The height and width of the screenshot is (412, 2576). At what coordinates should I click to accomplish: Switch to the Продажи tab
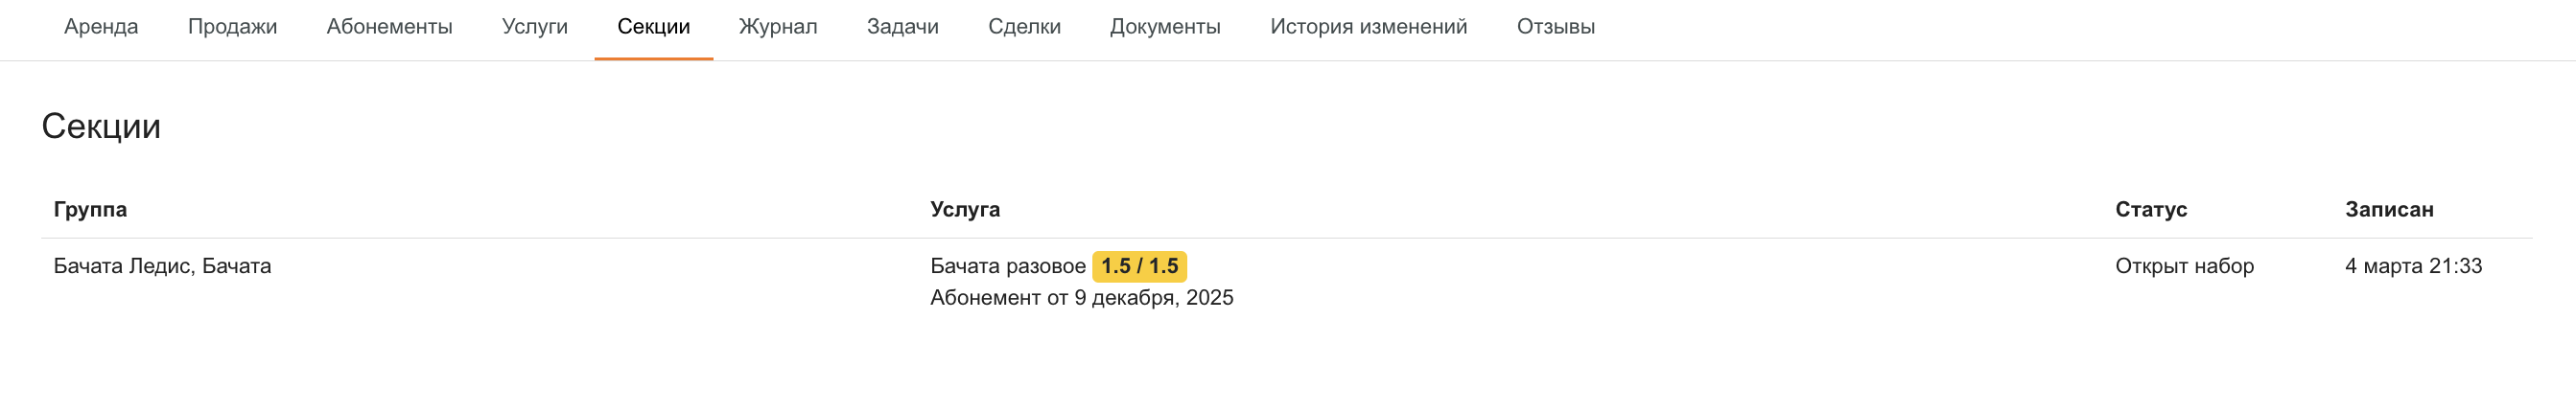point(232,27)
